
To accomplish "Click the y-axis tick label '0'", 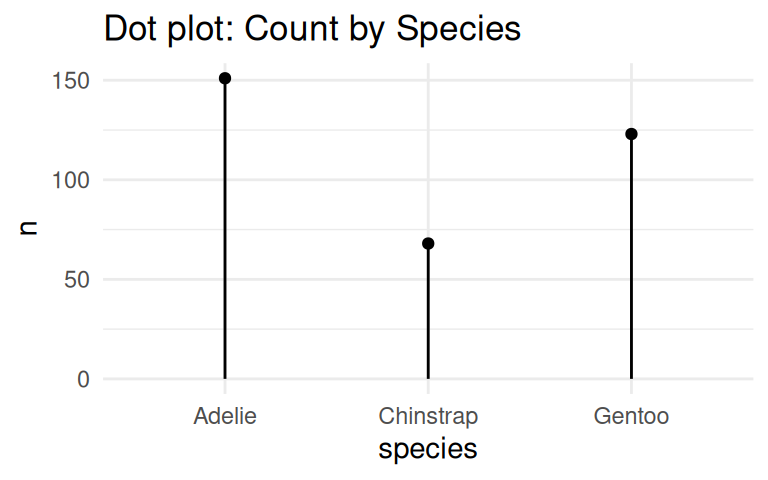I will pos(82,379).
